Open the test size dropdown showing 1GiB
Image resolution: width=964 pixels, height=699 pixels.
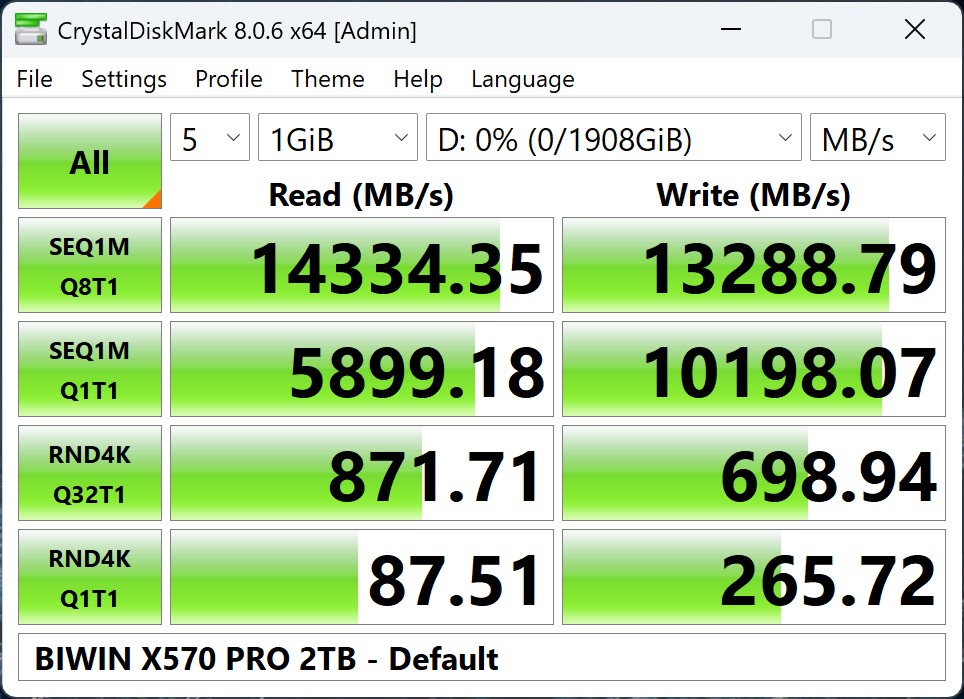point(338,137)
